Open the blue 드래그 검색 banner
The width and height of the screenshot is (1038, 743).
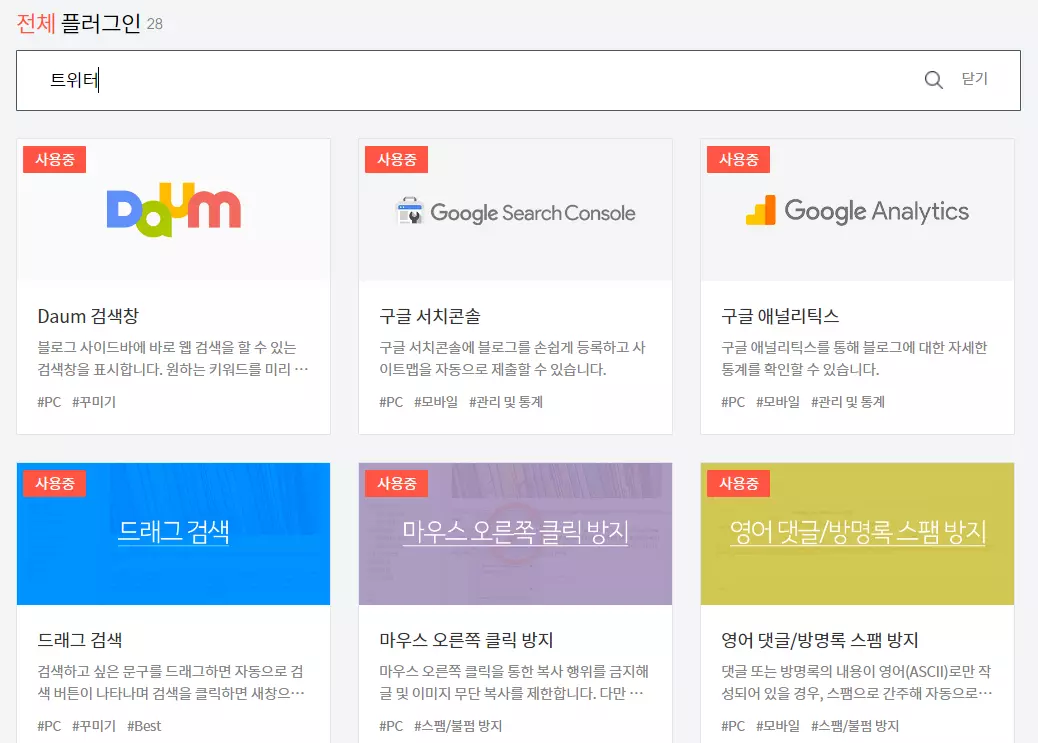click(x=173, y=534)
